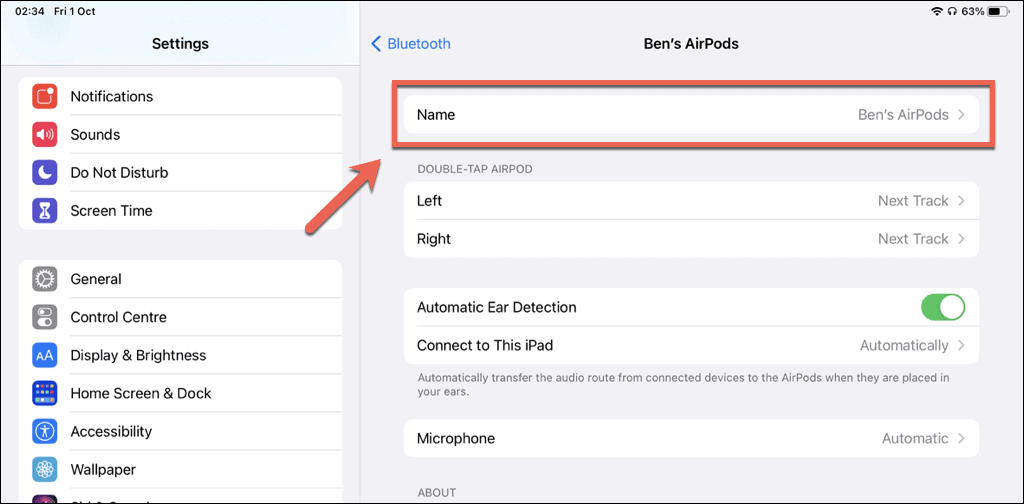
Task: Tap the Settings sidebar title
Action: click(180, 44)
